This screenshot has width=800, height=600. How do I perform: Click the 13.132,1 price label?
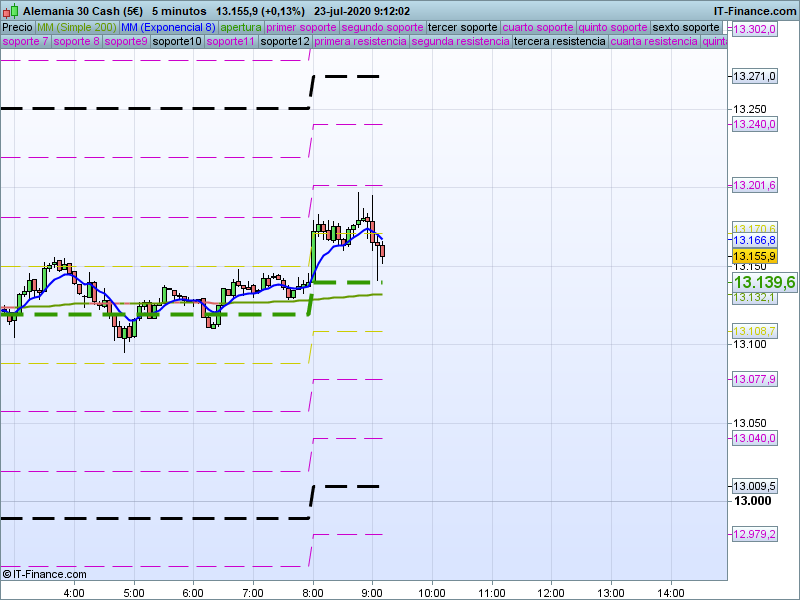pyautogui.click(x=754, y=297)
